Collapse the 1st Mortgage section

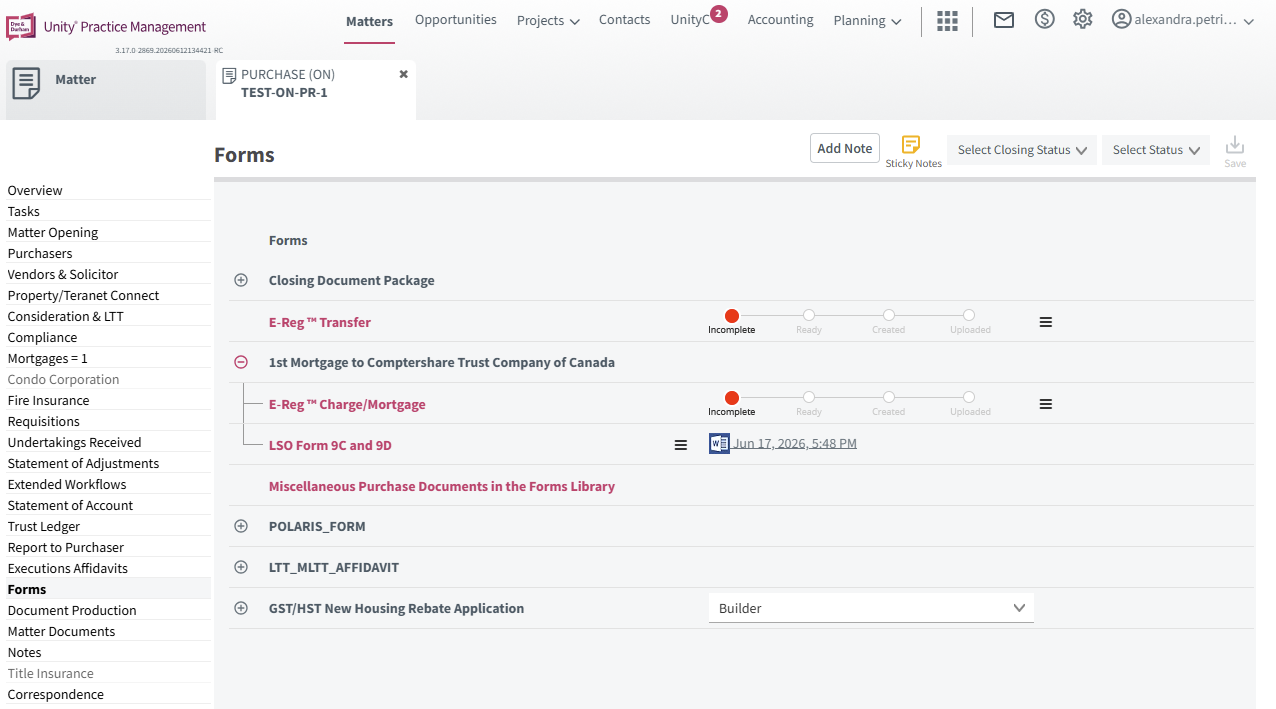(241, 362)
